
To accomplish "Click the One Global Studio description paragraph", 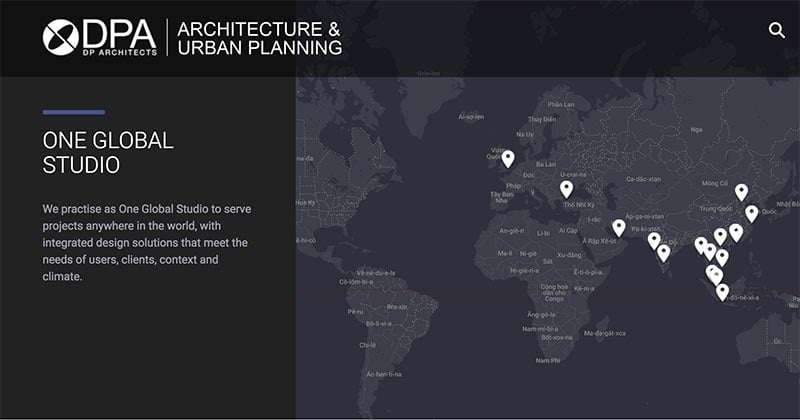I will tap(147, 242).
